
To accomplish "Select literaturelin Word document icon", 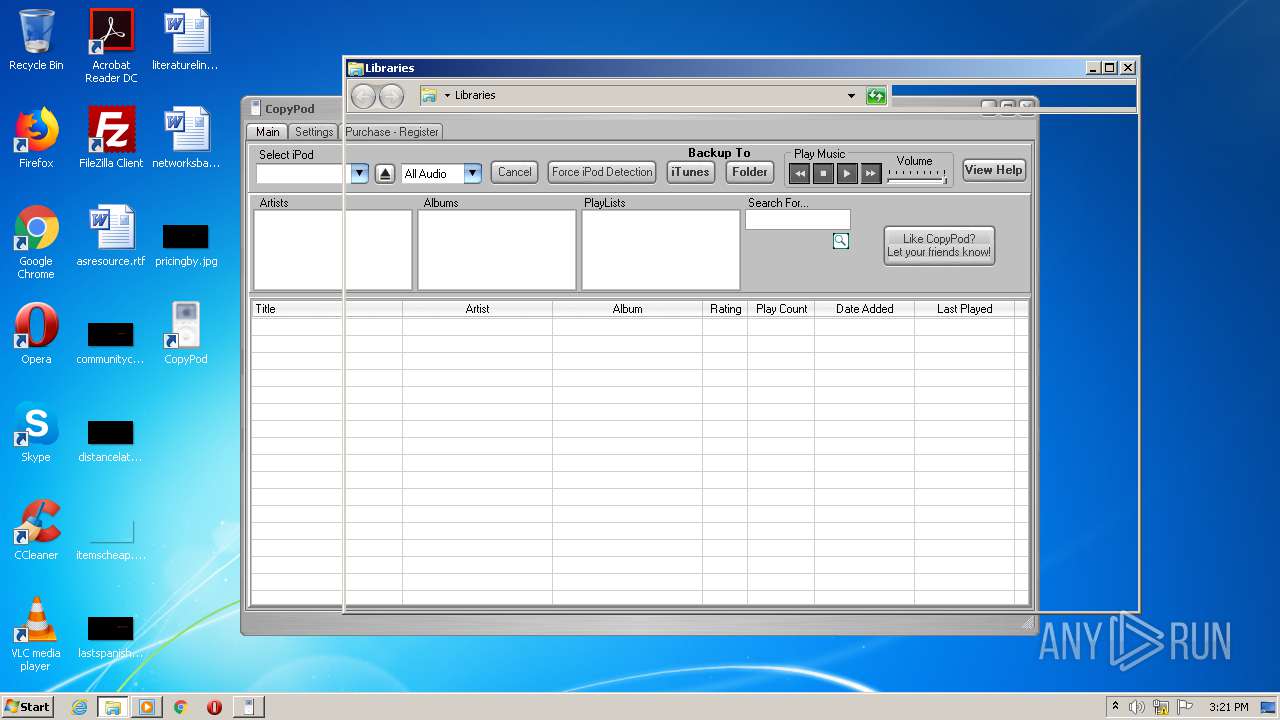I will pos(186,40).
